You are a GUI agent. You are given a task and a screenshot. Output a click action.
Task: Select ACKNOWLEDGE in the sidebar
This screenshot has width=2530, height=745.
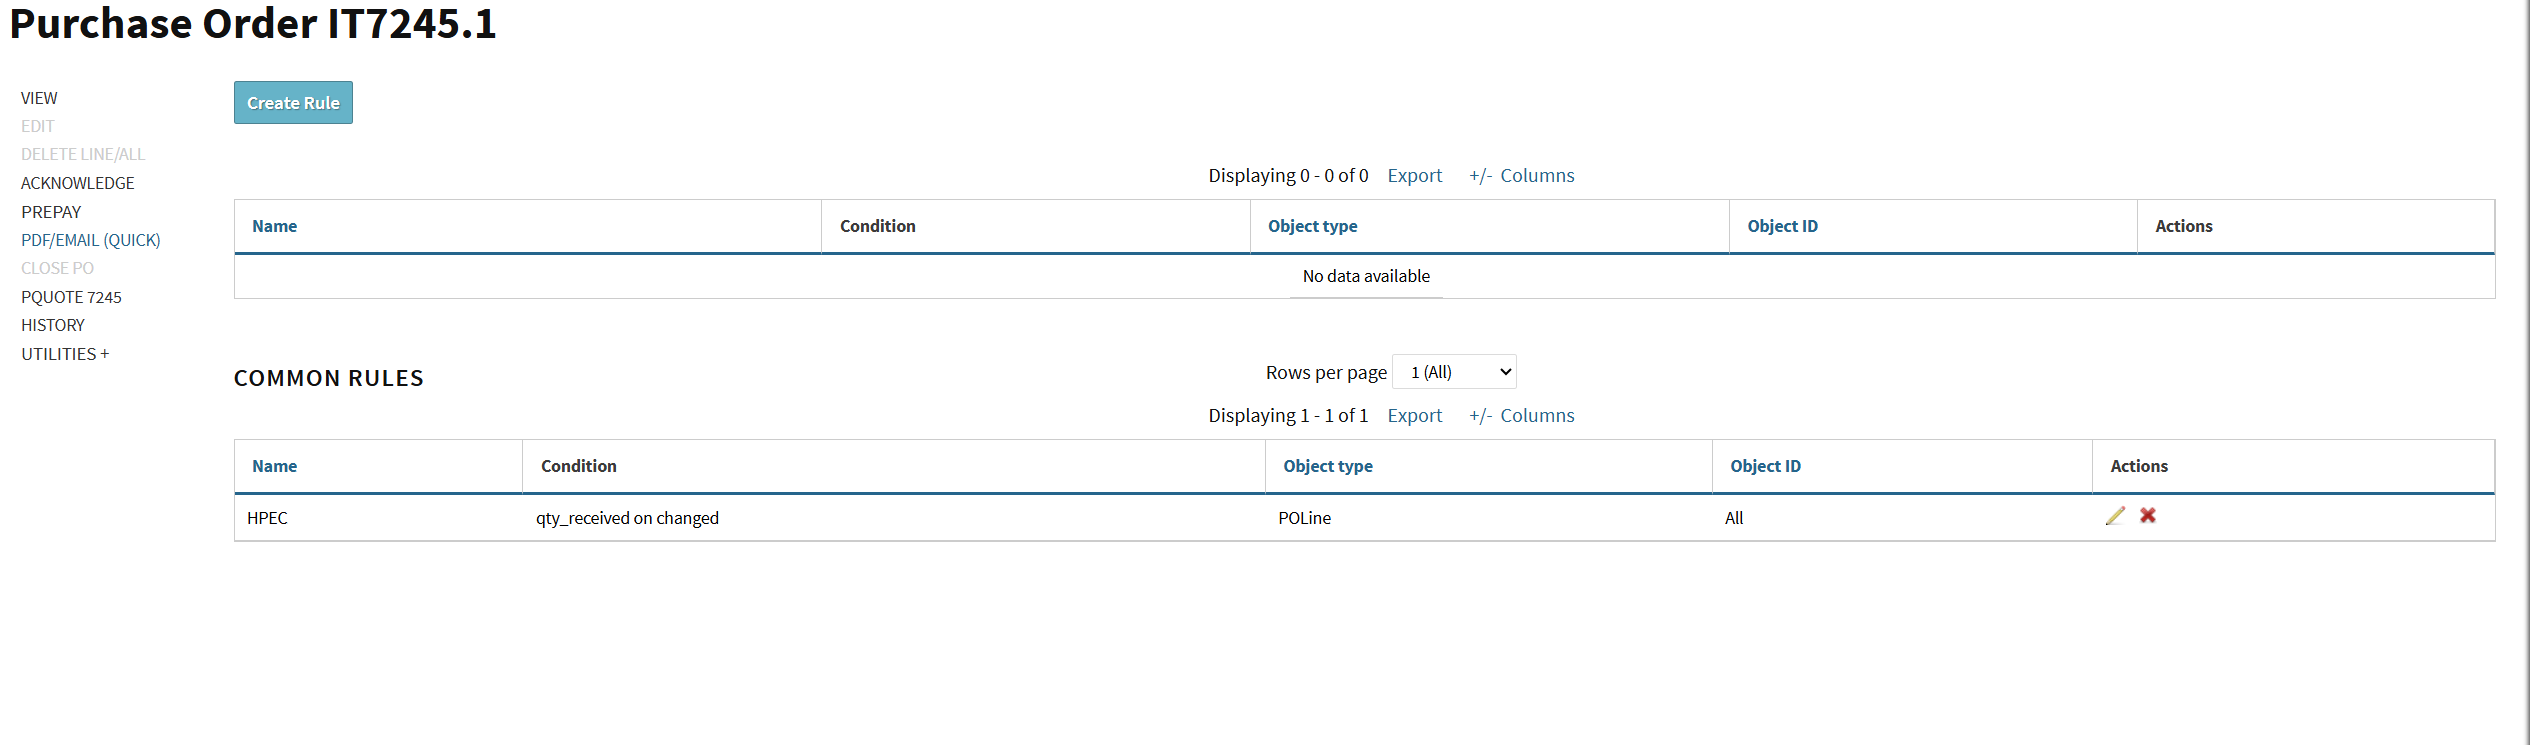[x=77, y=183]
